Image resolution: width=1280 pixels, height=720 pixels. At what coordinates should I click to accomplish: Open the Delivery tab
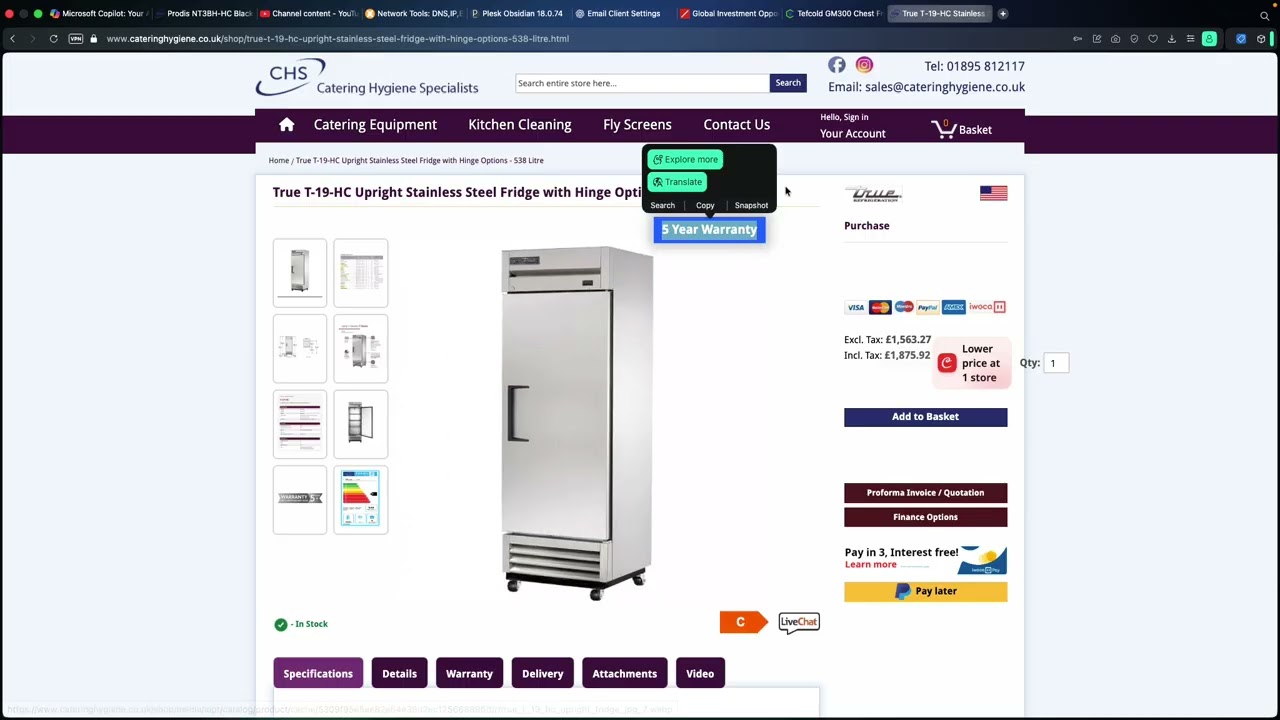click(x=543, y=673)
